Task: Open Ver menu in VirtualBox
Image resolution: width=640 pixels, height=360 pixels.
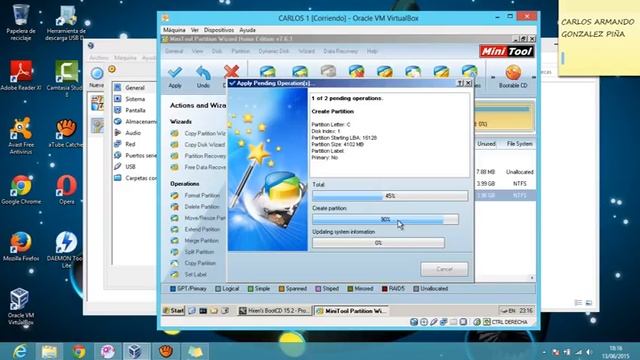Action: click(195, 30)
